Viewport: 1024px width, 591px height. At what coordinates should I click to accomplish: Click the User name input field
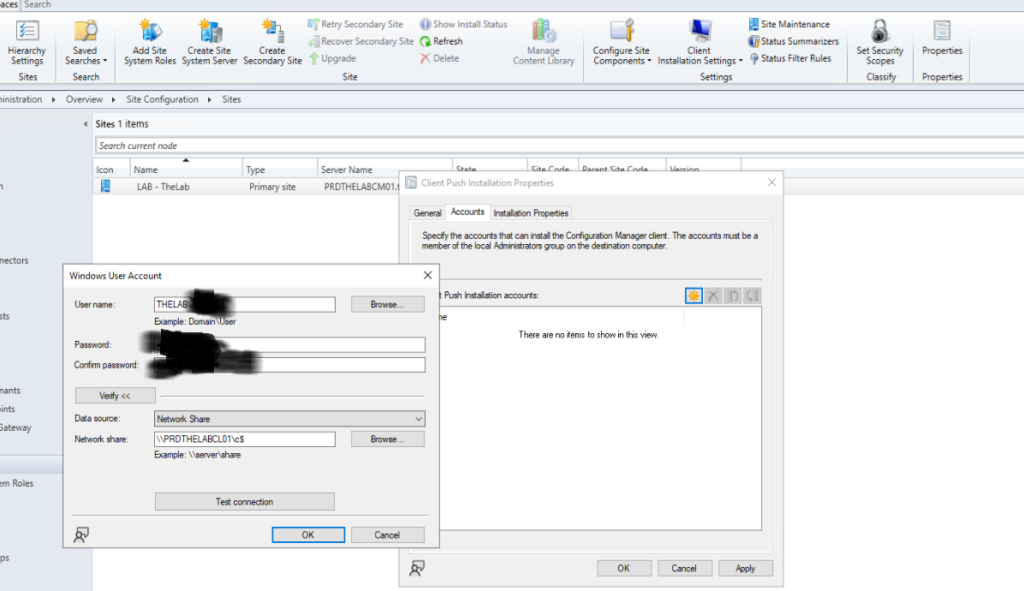coord(244,304)
